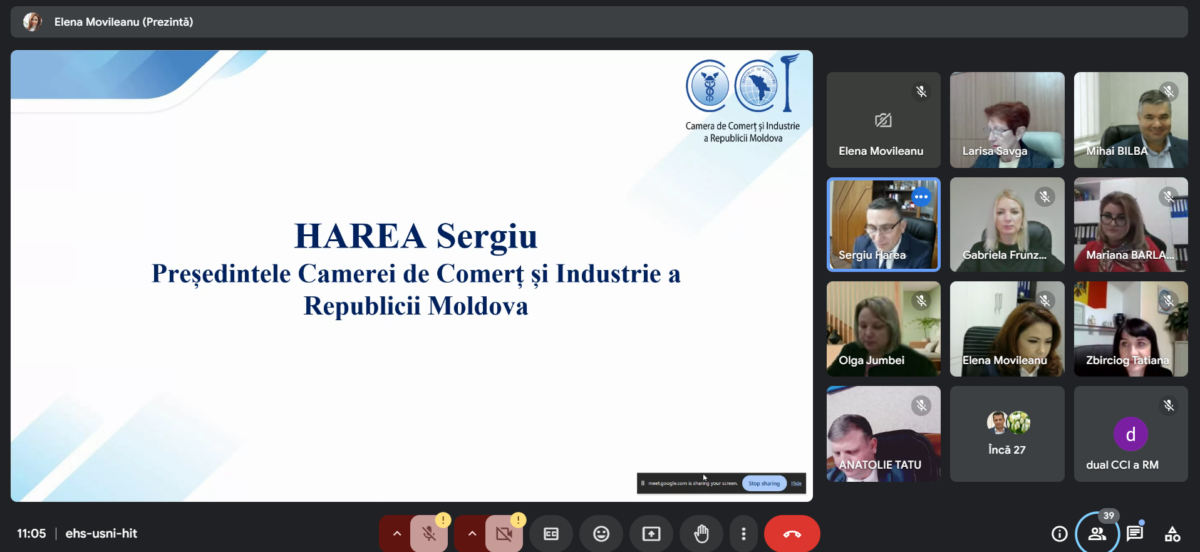Expand video settings chevron beside camera
The width and height of the screenshot is (1200, 552).
click(471, 534)
